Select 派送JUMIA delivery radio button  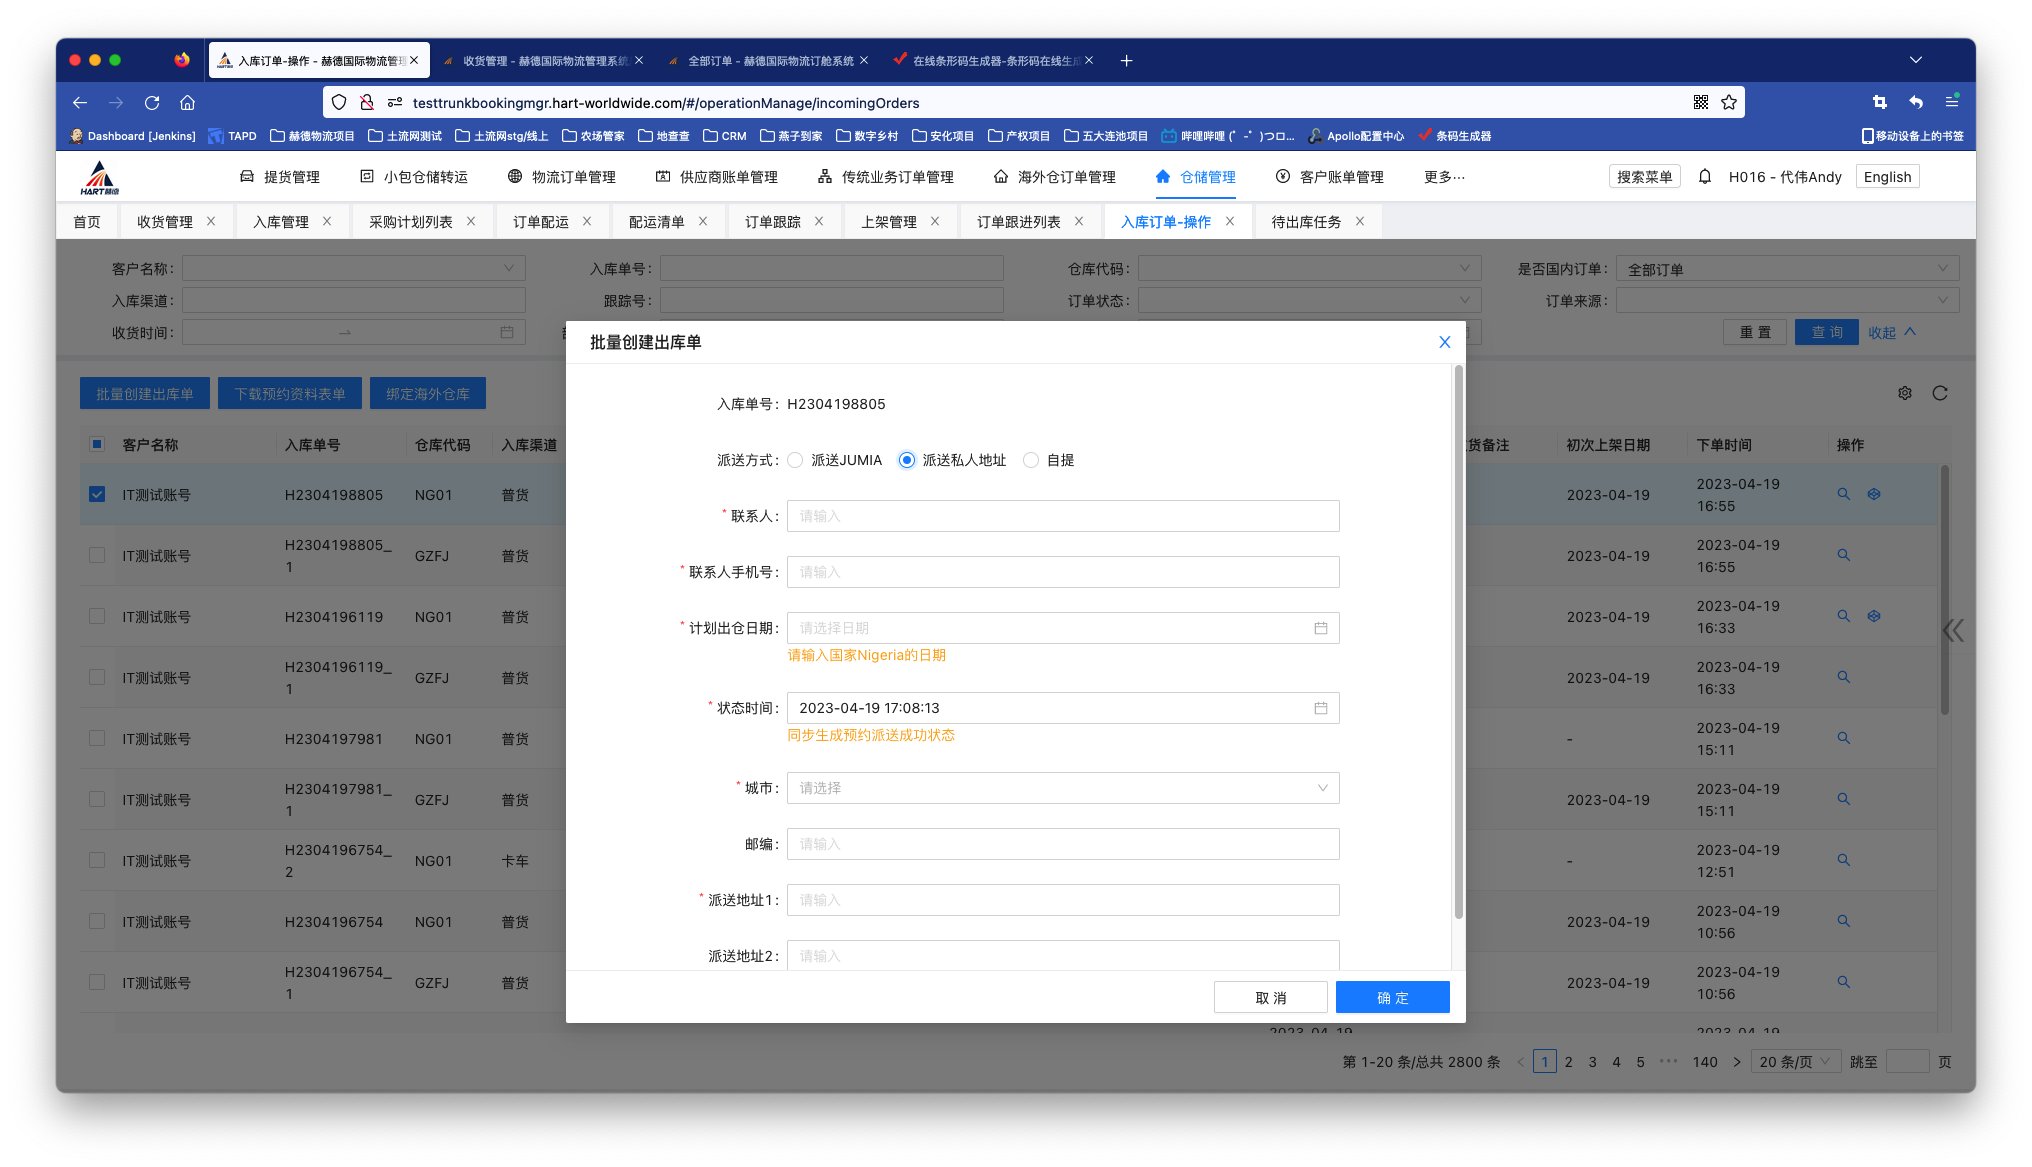coord(795,460)
